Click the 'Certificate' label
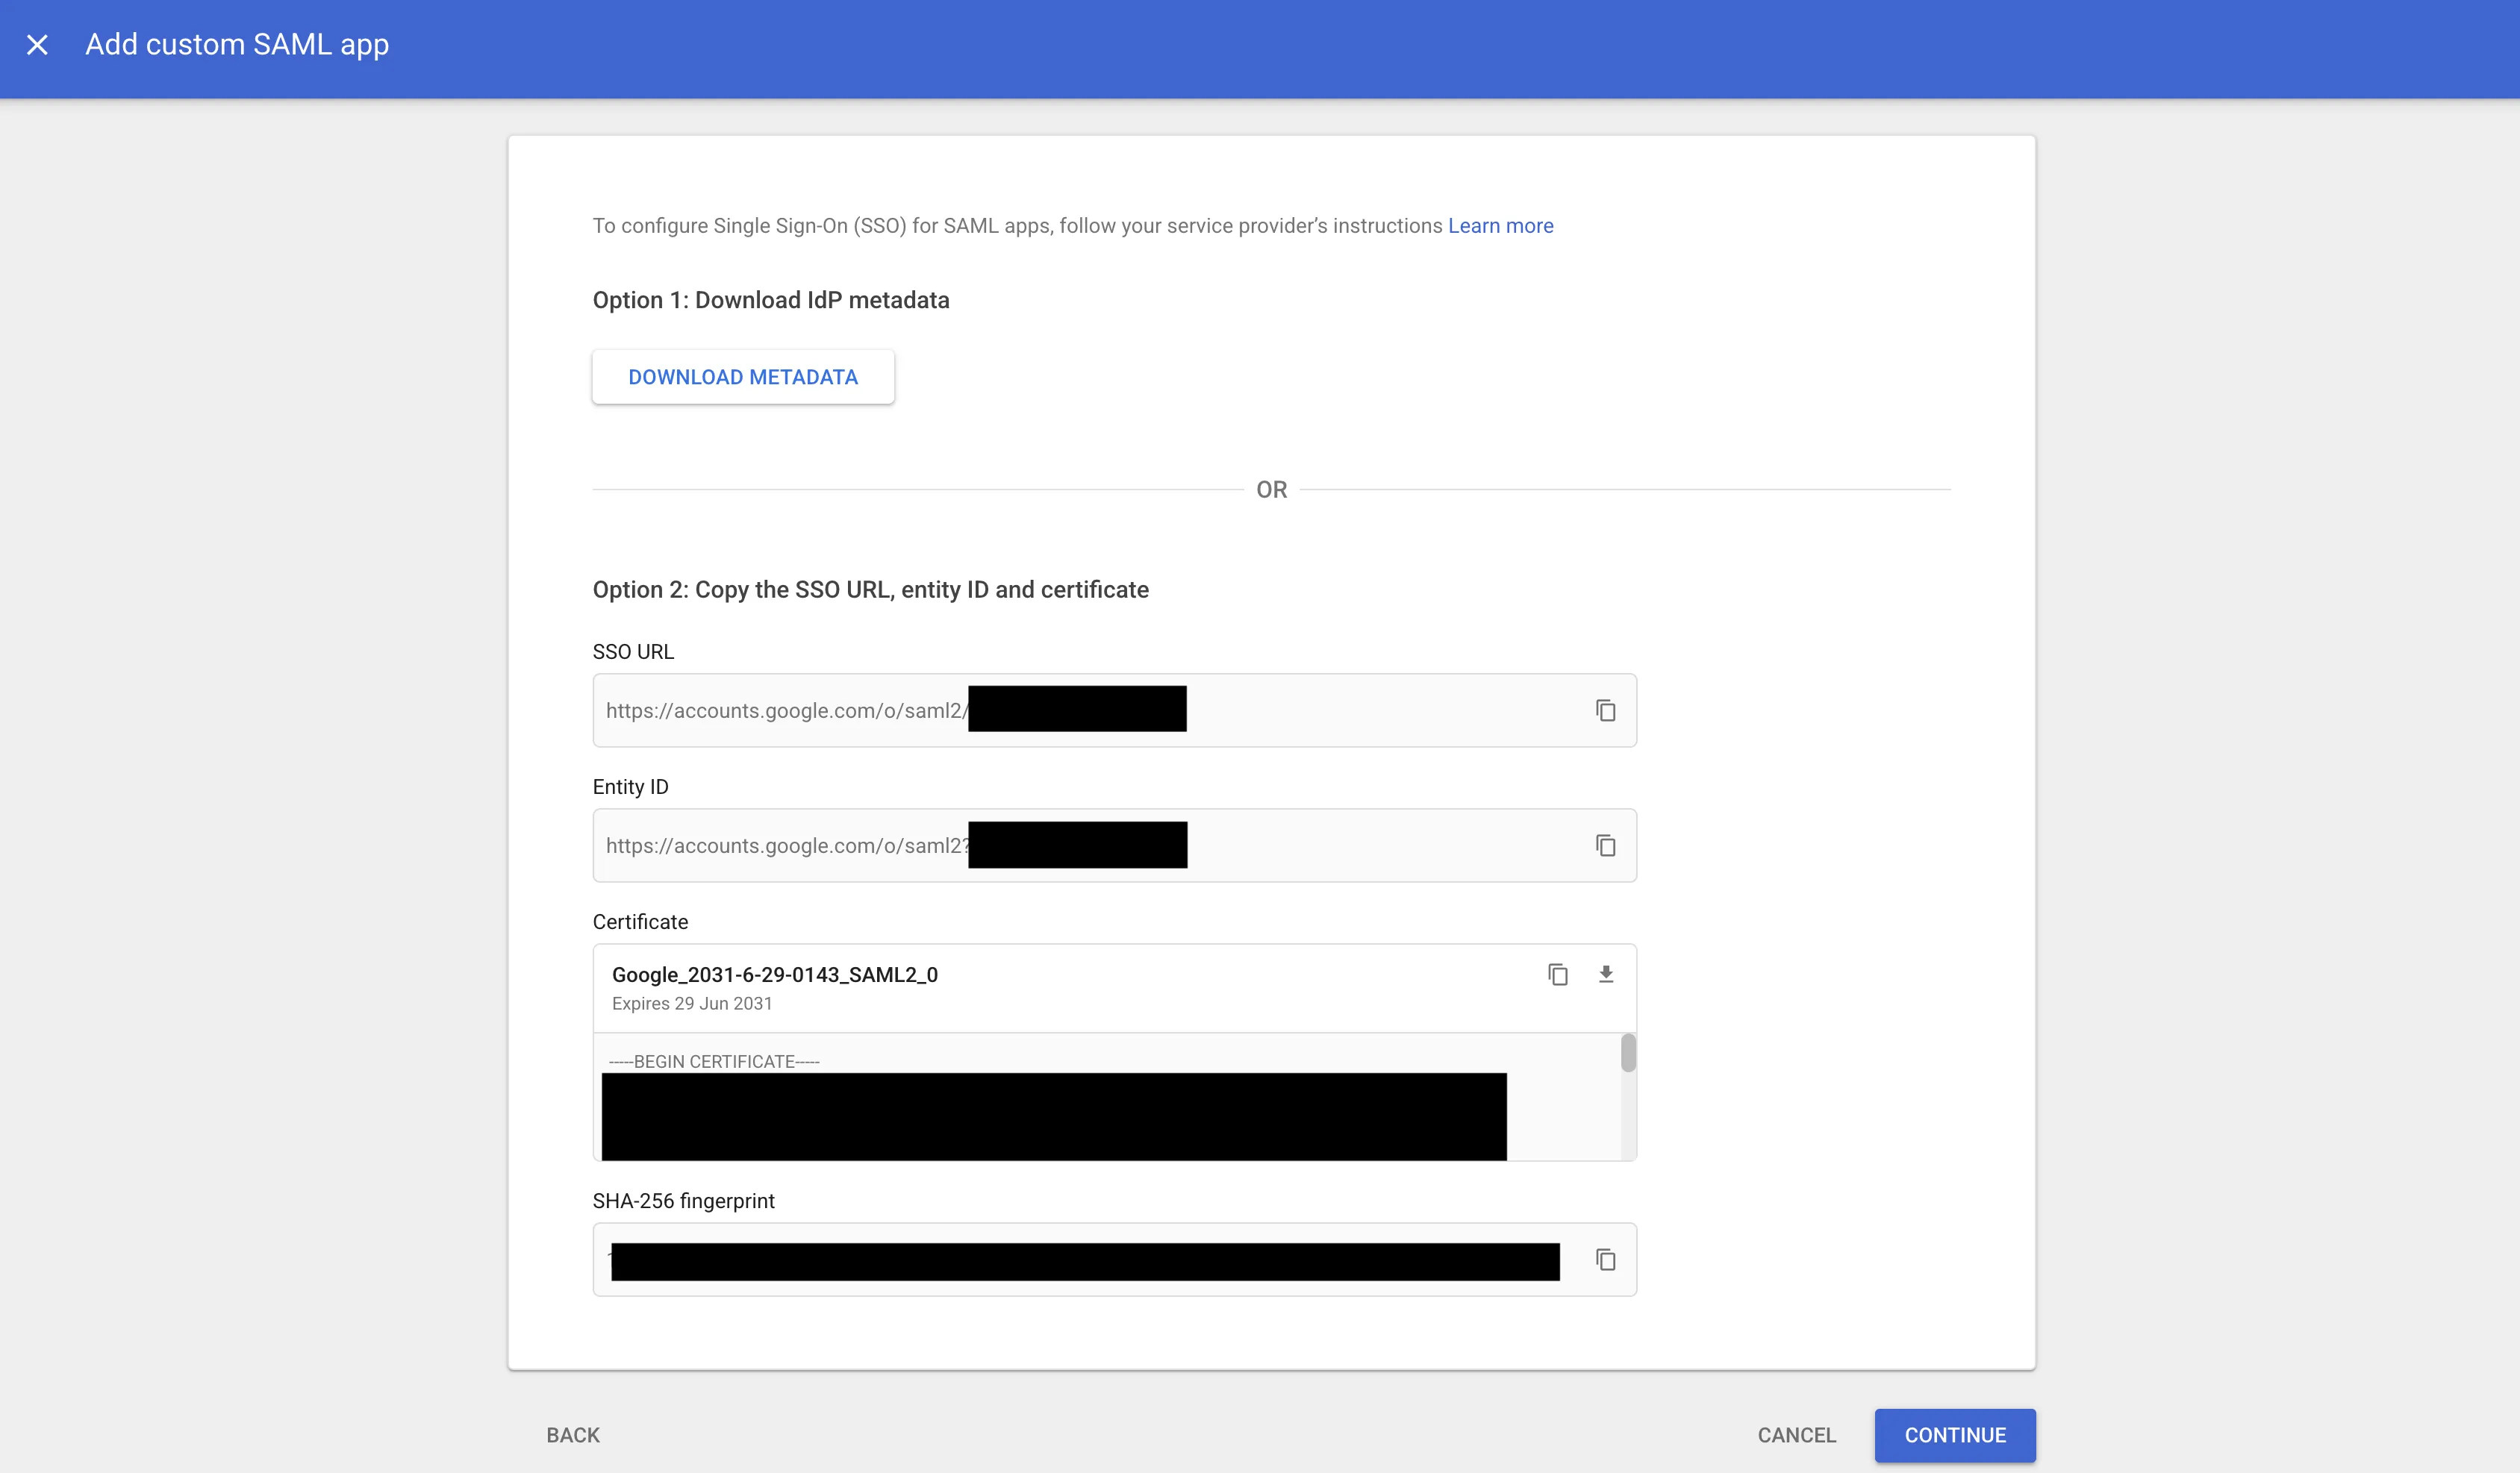This screenshot has width=2520, height=1473. (640, 922)
